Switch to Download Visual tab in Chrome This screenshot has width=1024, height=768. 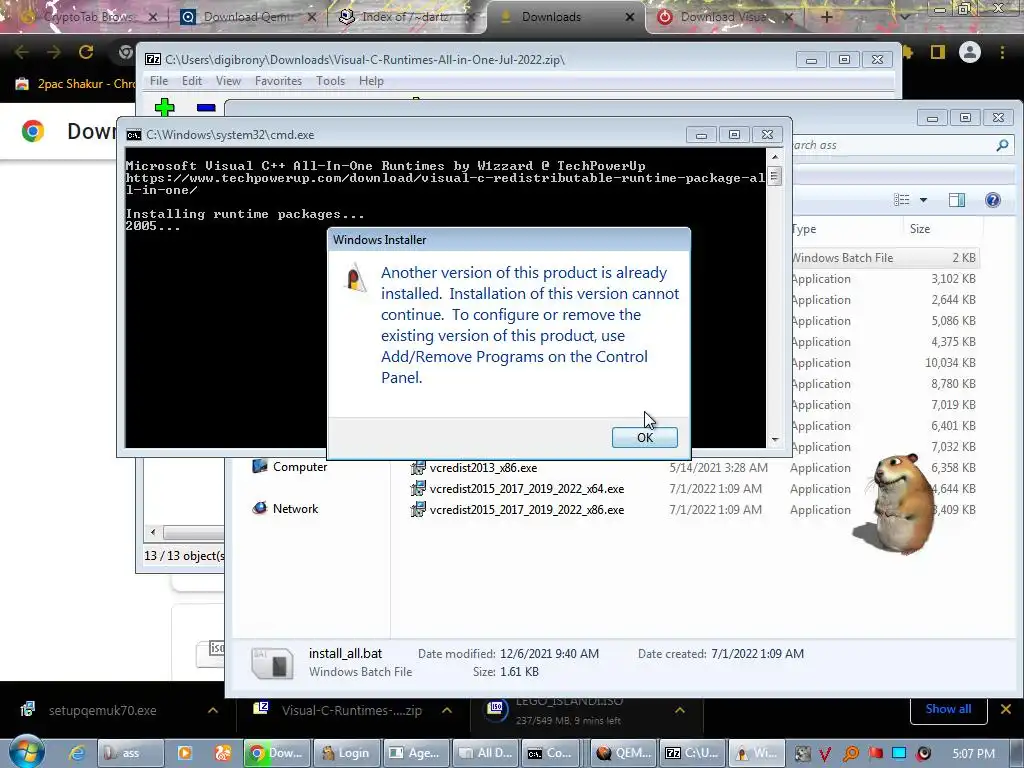[x=722, y=17]
